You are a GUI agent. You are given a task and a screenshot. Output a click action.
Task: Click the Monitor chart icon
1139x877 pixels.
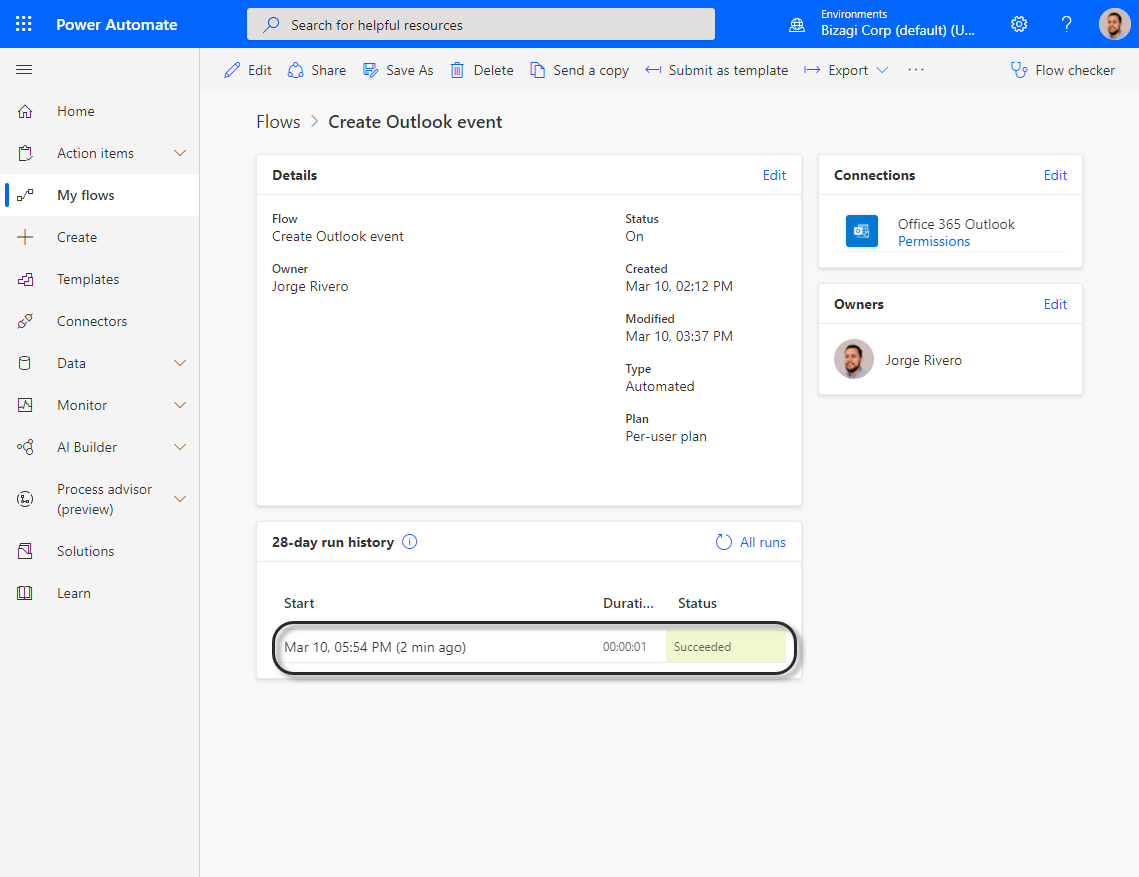pos(25,405)
